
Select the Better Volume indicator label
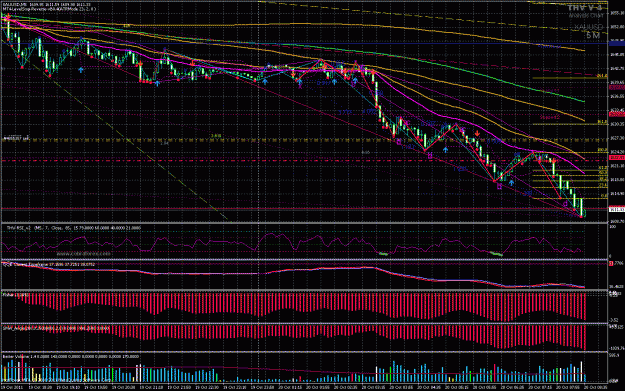pyautogui.click(x=71, y=356)
